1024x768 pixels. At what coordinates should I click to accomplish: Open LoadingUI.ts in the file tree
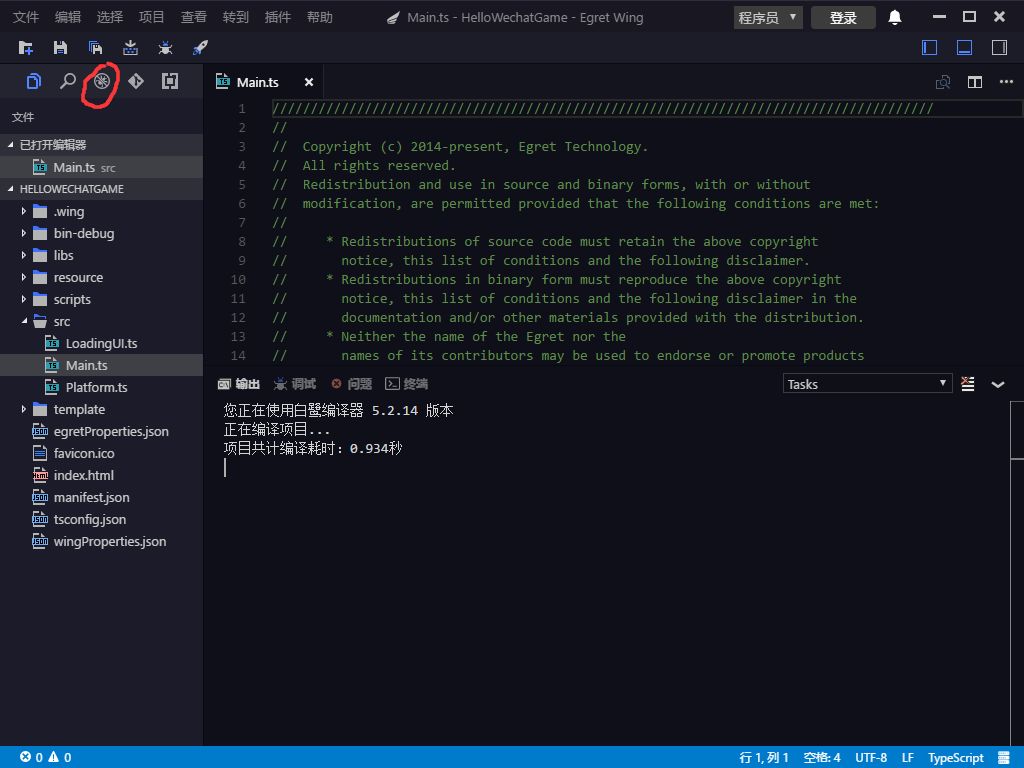point(101,343)
